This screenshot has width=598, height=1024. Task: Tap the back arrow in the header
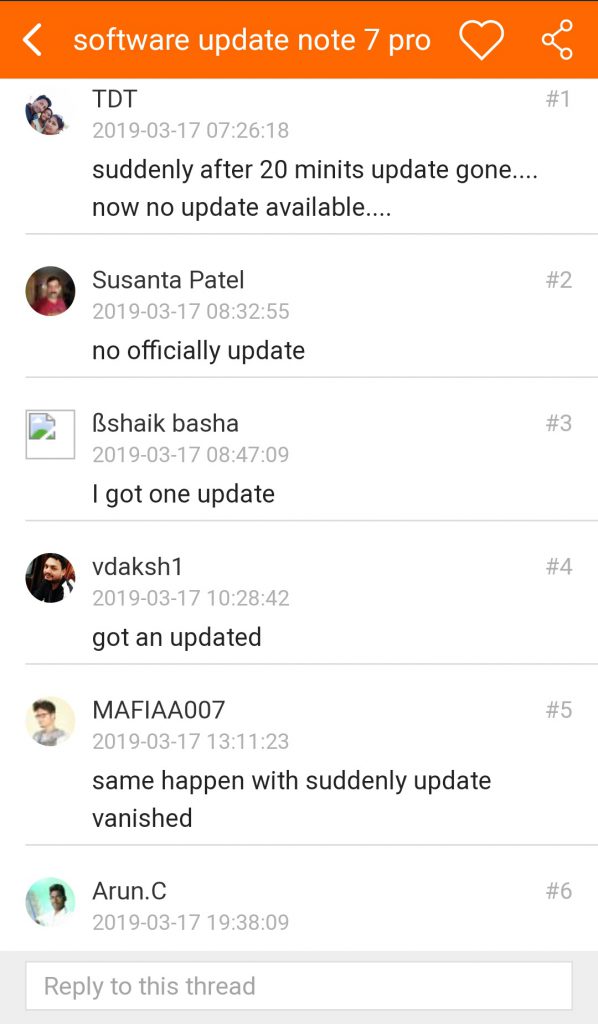(32, 40)
